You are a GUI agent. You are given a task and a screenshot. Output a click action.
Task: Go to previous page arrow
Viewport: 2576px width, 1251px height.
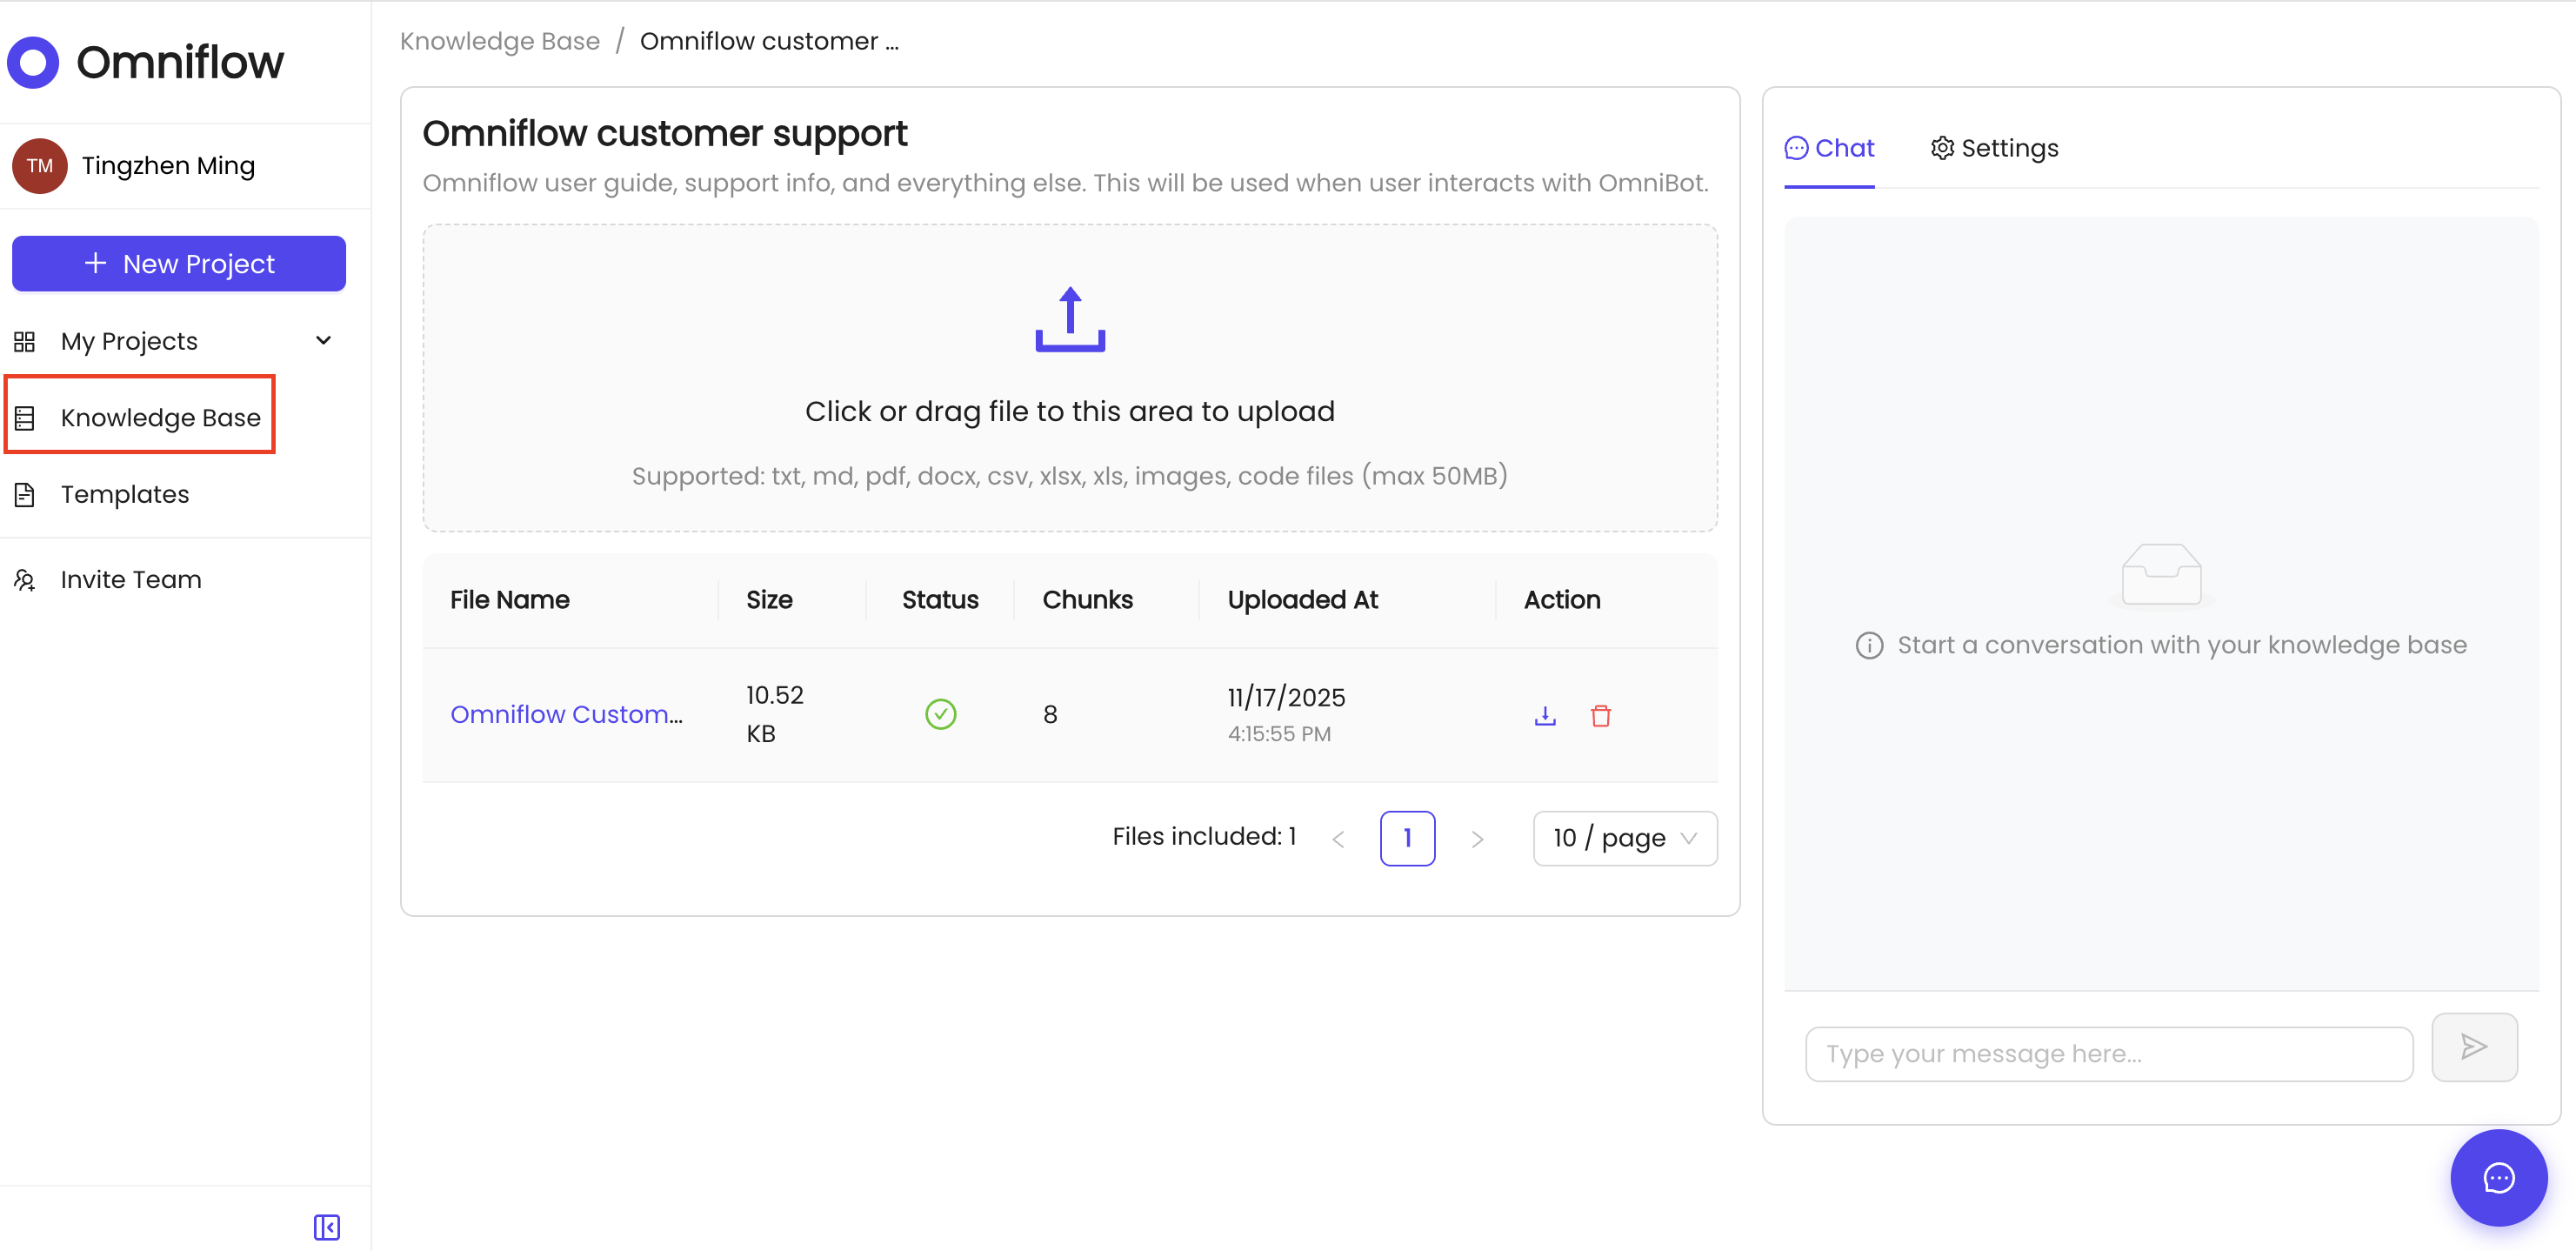point(1338,839)
